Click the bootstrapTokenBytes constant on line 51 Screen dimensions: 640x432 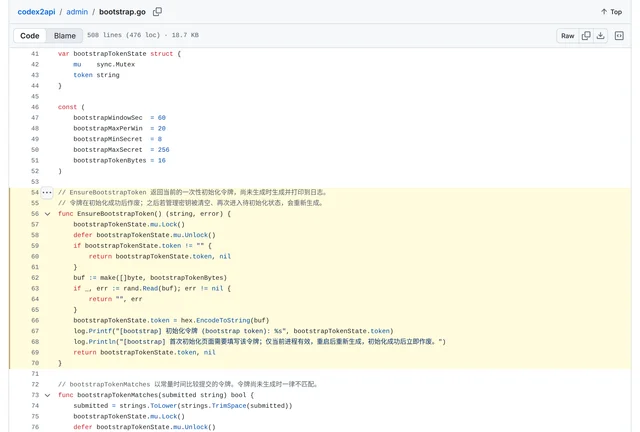point(109,160)
